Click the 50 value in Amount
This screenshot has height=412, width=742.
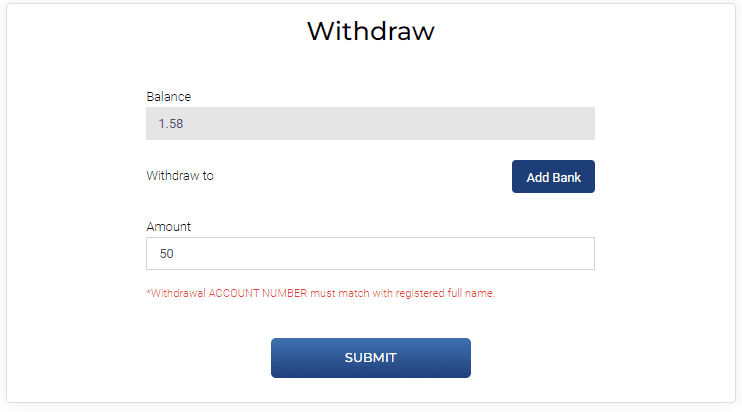(x=167, y=254)
